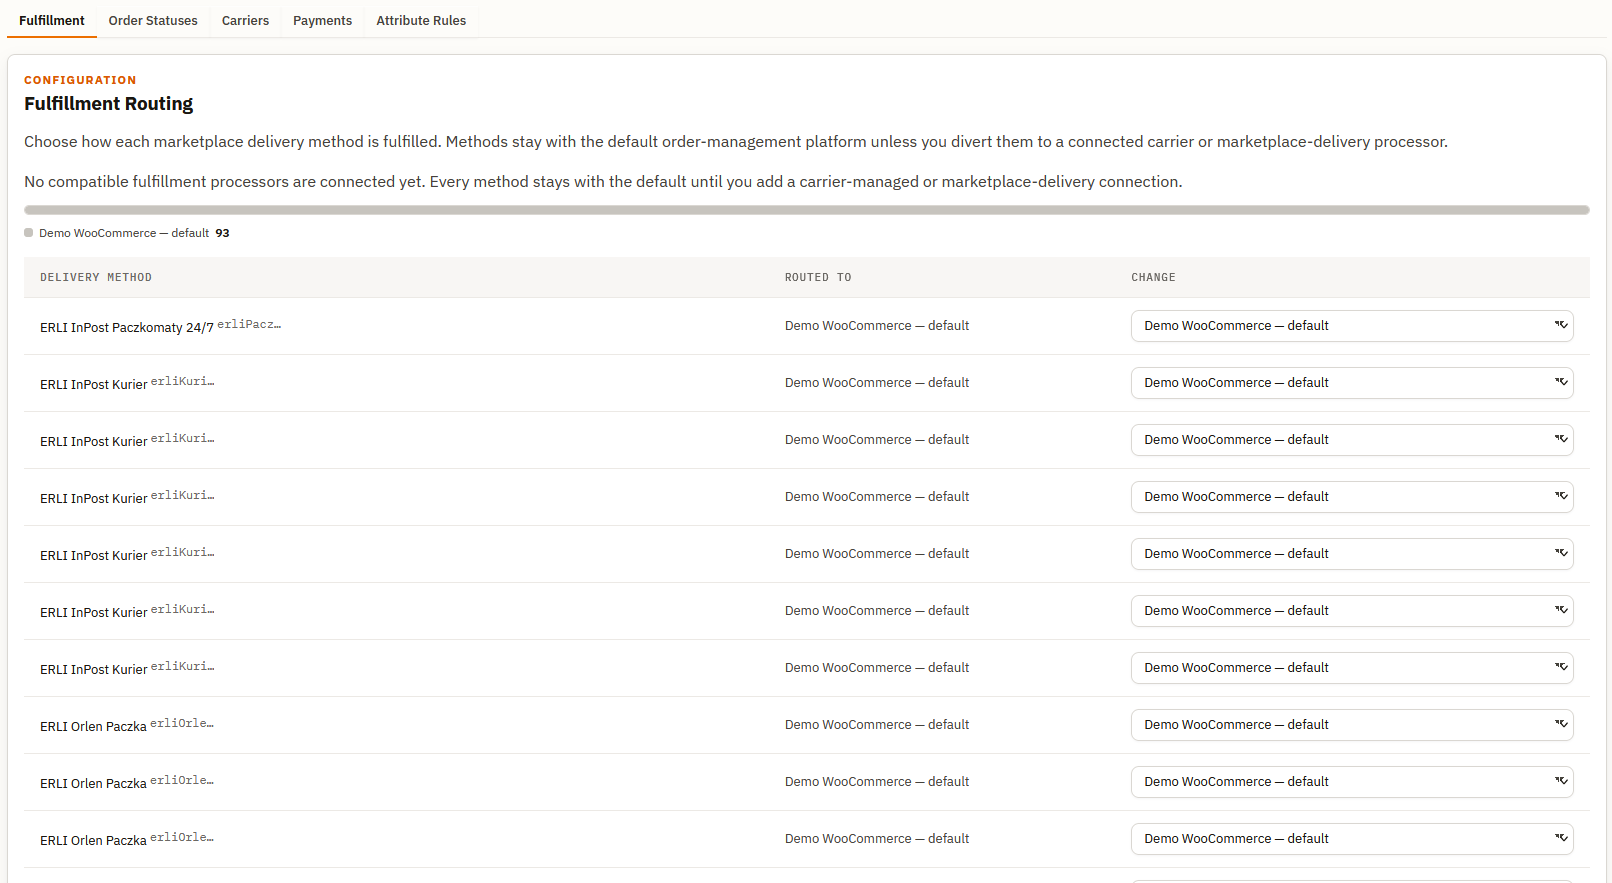Click the gray legend swatch for Demo WooCommerce
Viewport: 1612px width, 883px height.
click(29, 233)
